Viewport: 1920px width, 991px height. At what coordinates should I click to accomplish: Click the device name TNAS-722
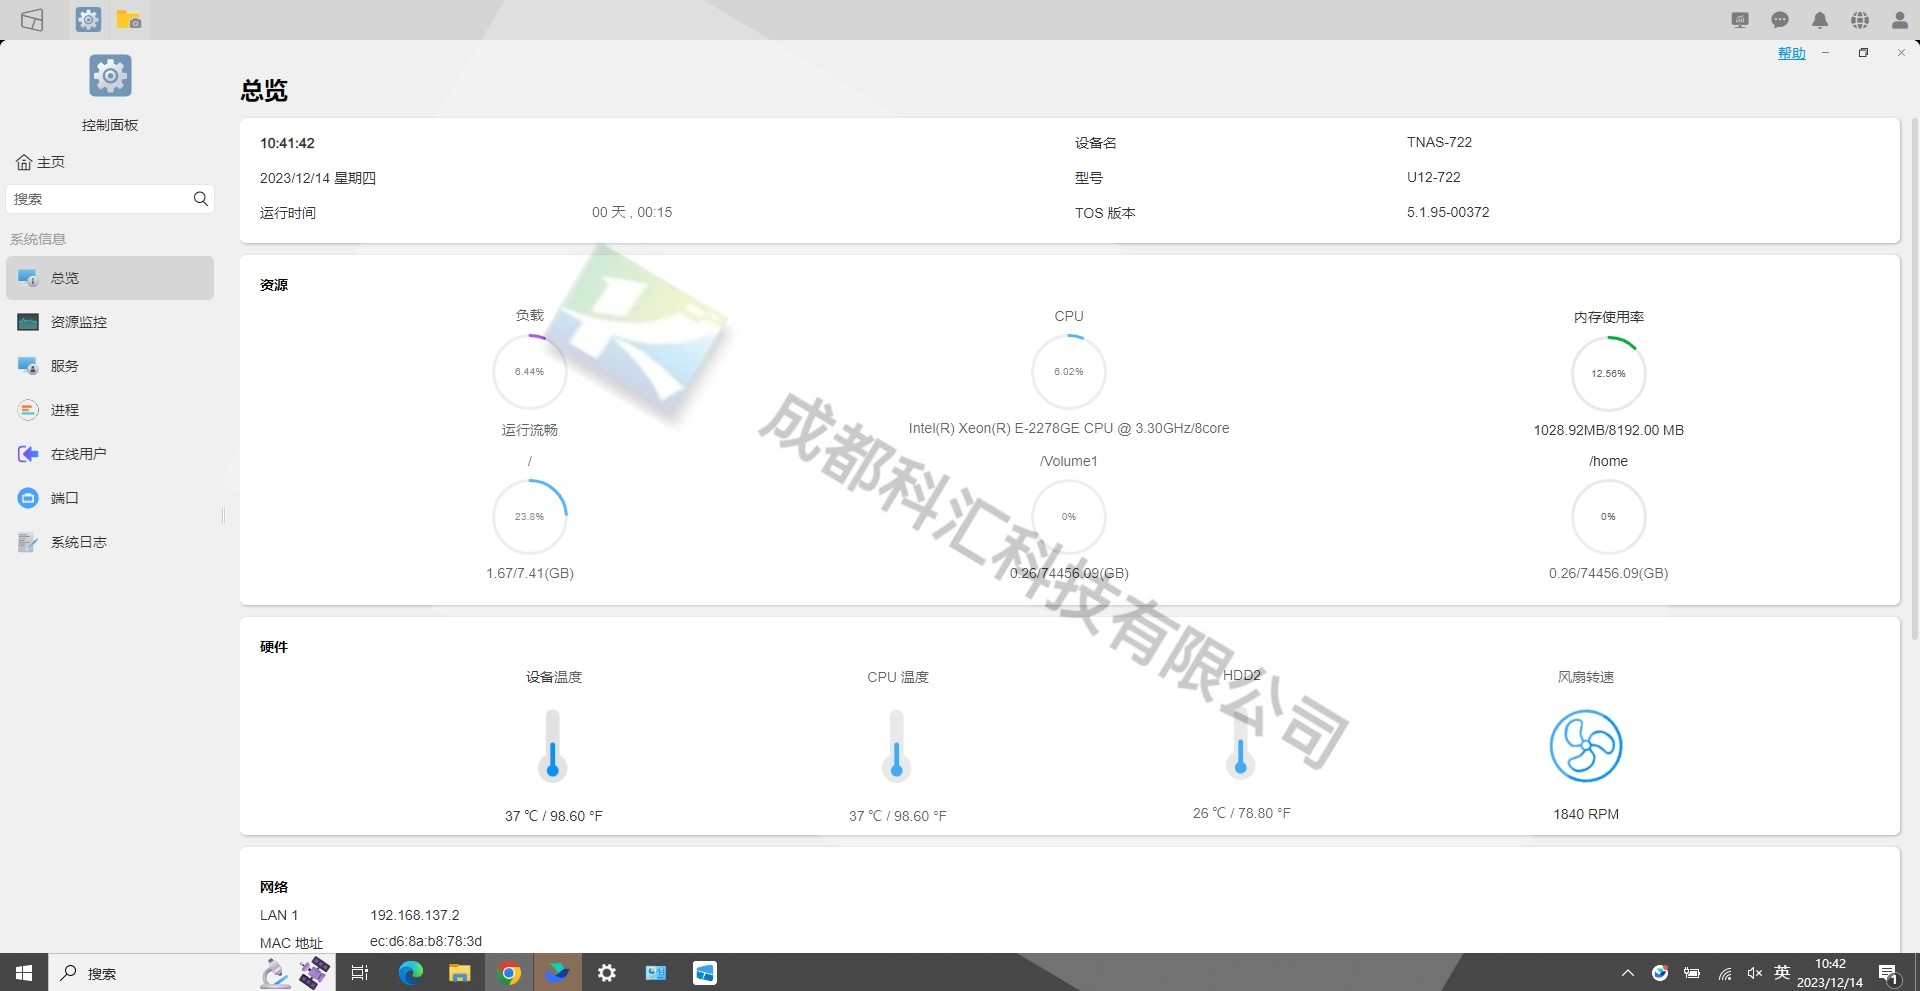pos(1439,142)
